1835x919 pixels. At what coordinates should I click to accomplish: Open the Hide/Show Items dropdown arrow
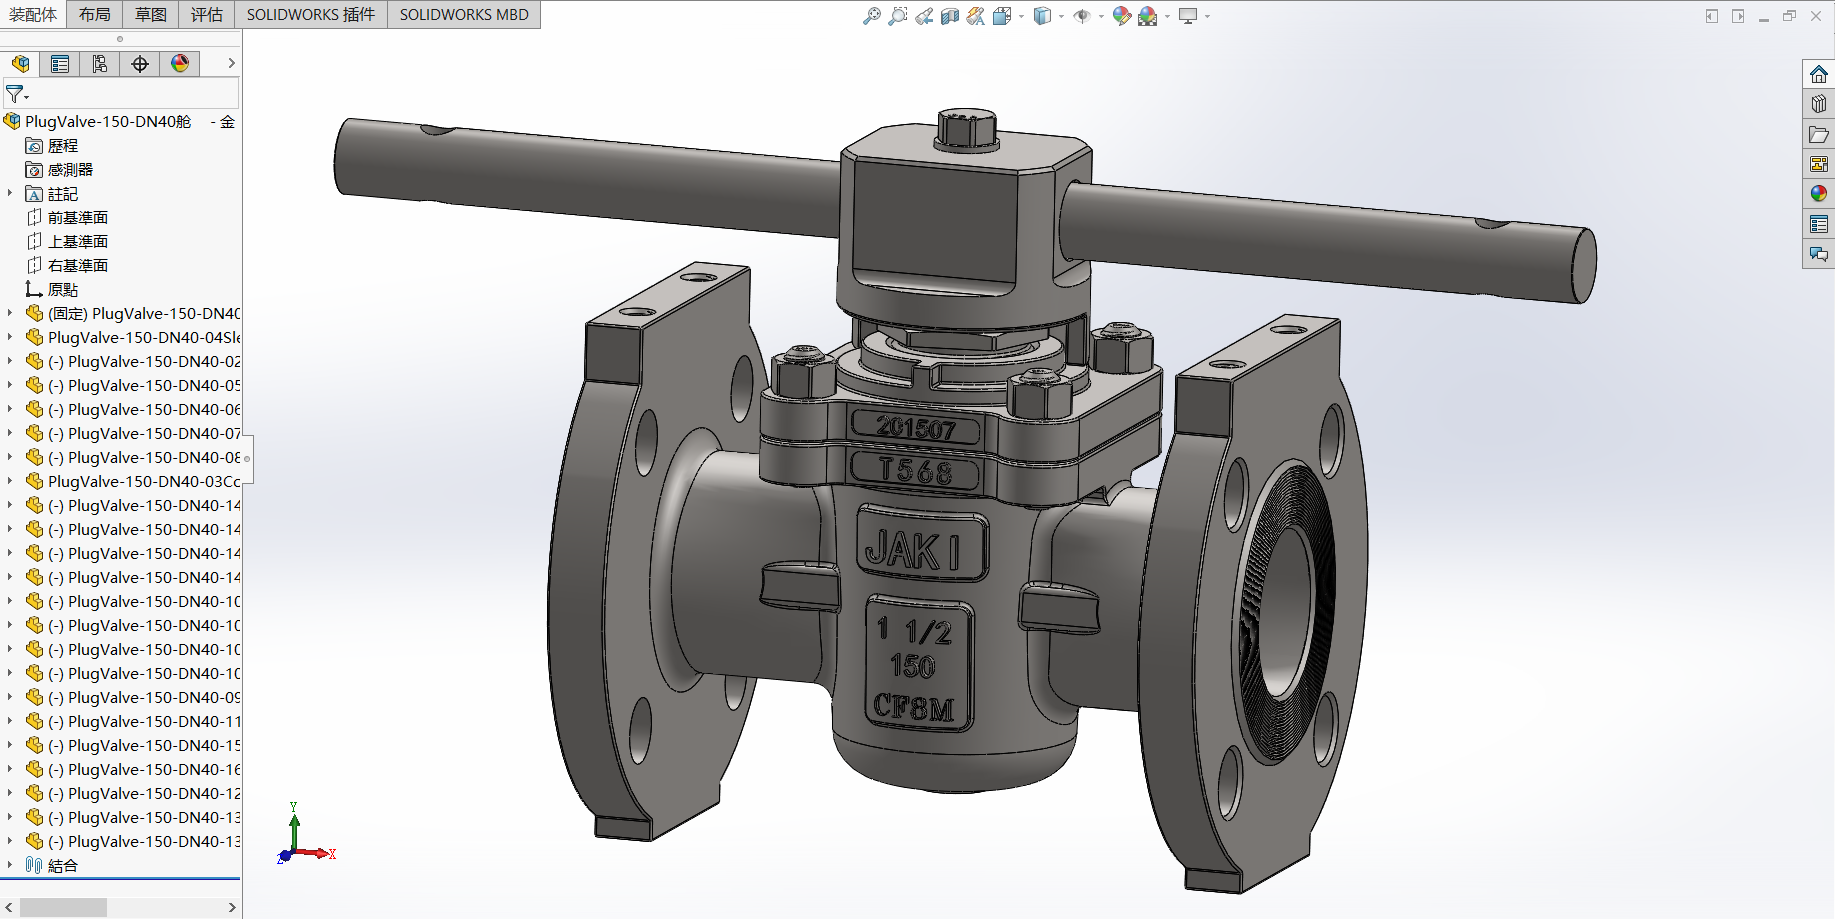click(x=1101, y=16)
